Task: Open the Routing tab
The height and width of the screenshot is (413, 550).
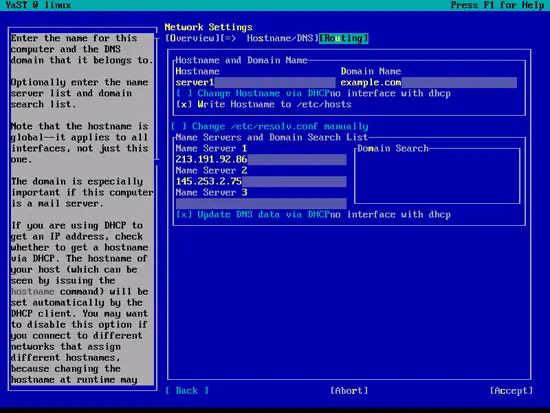Action: pos(344,38)
